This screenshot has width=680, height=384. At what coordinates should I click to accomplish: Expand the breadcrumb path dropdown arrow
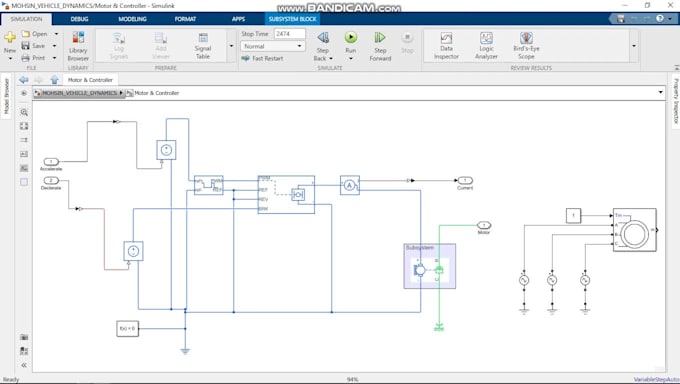(x=660, y=92)
